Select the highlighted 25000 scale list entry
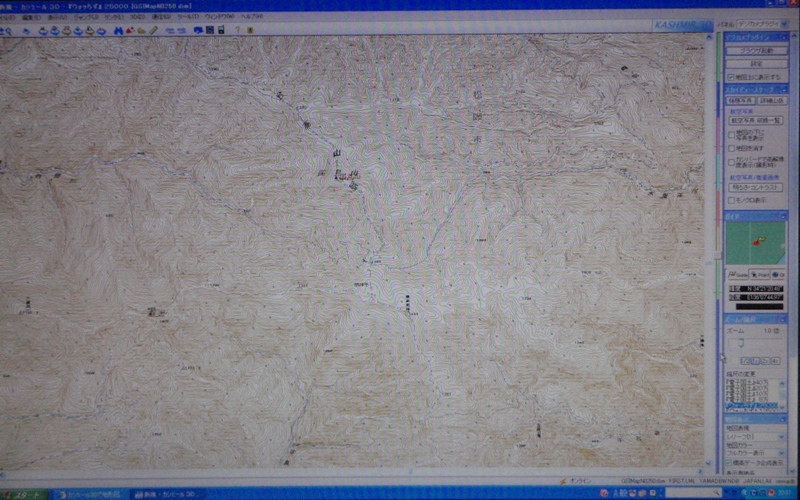Screen dimensions: 800x500 point(752,406)
